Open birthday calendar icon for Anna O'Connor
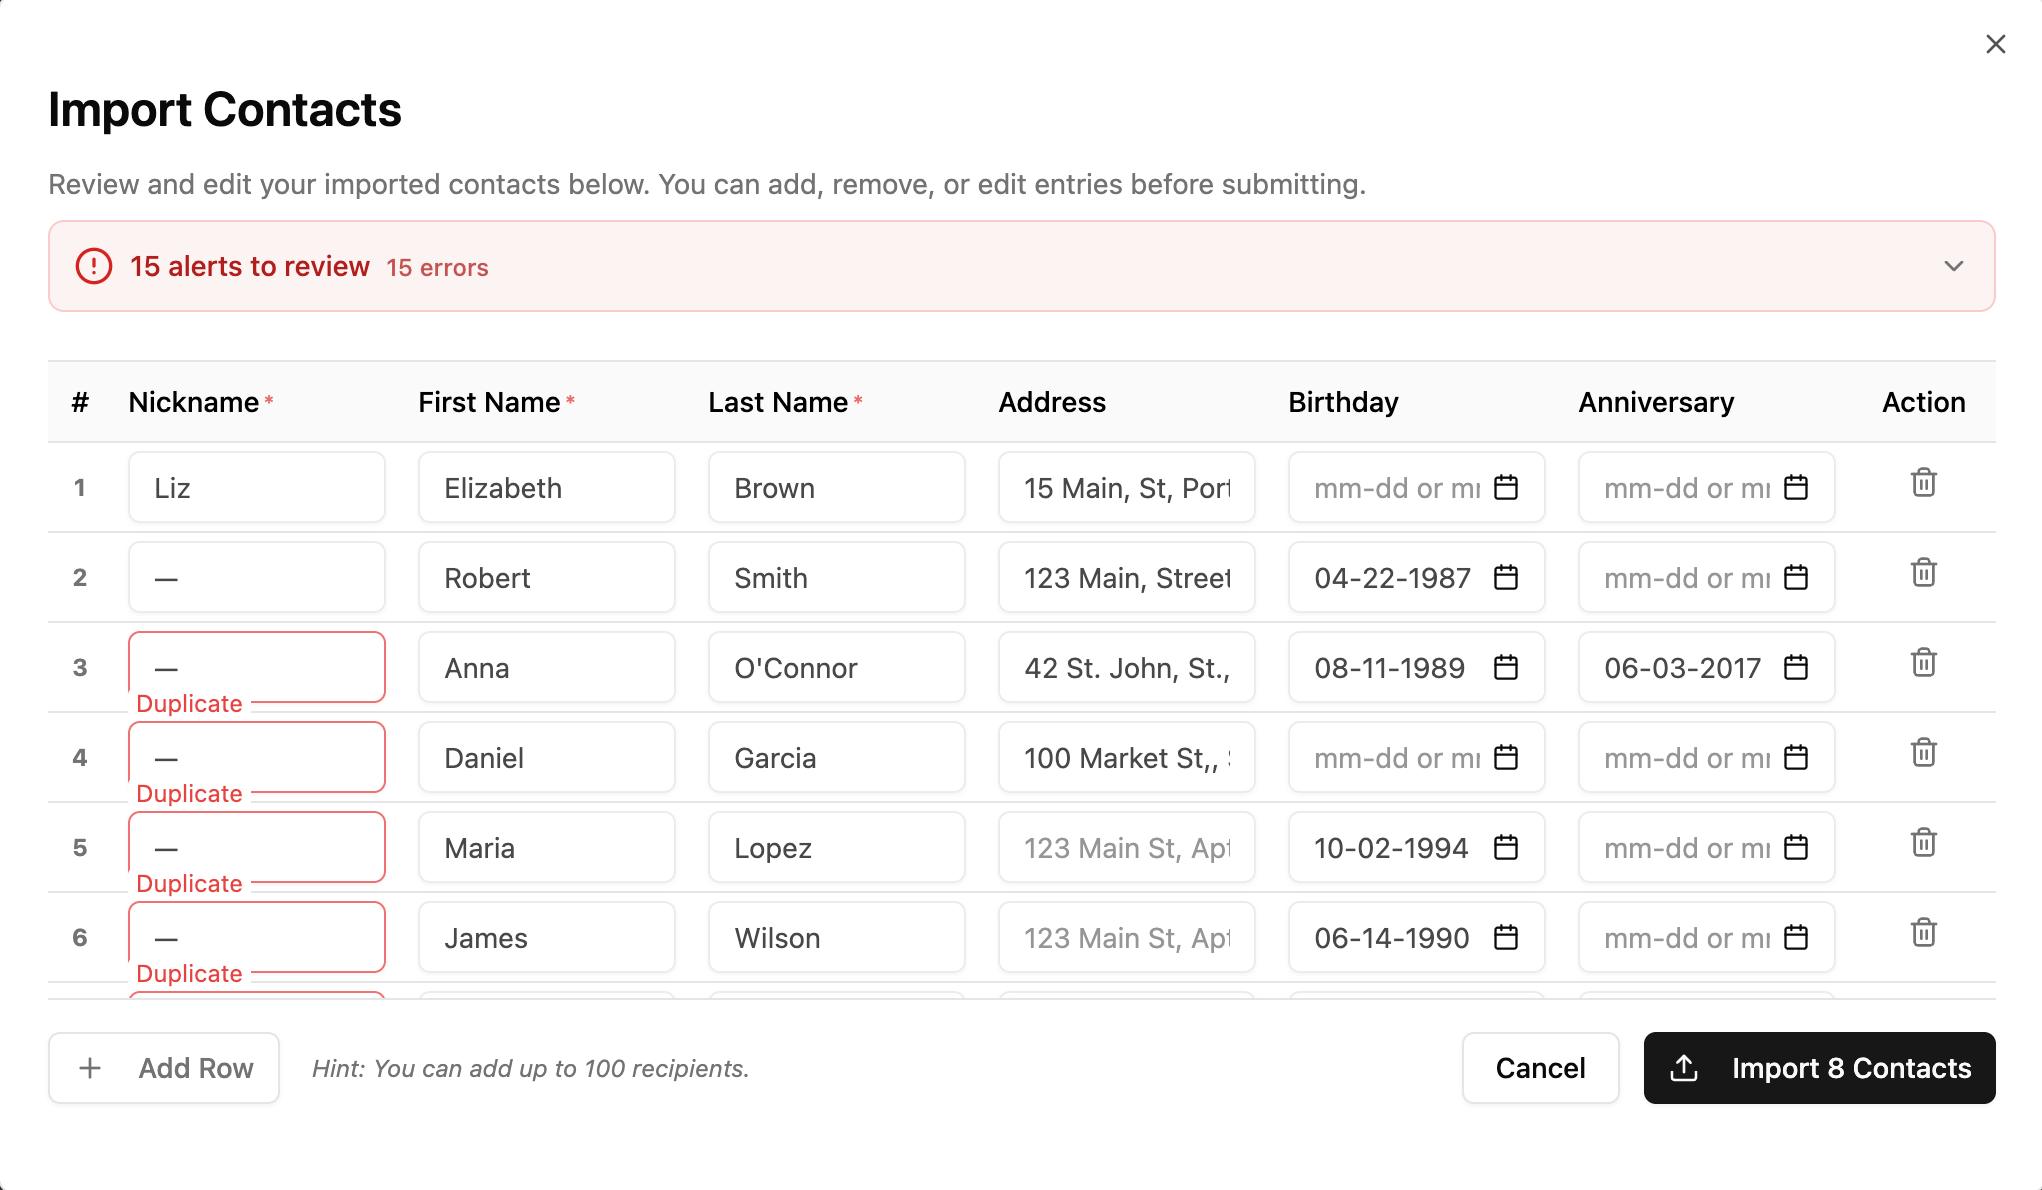 click(x=1505, y=667)
